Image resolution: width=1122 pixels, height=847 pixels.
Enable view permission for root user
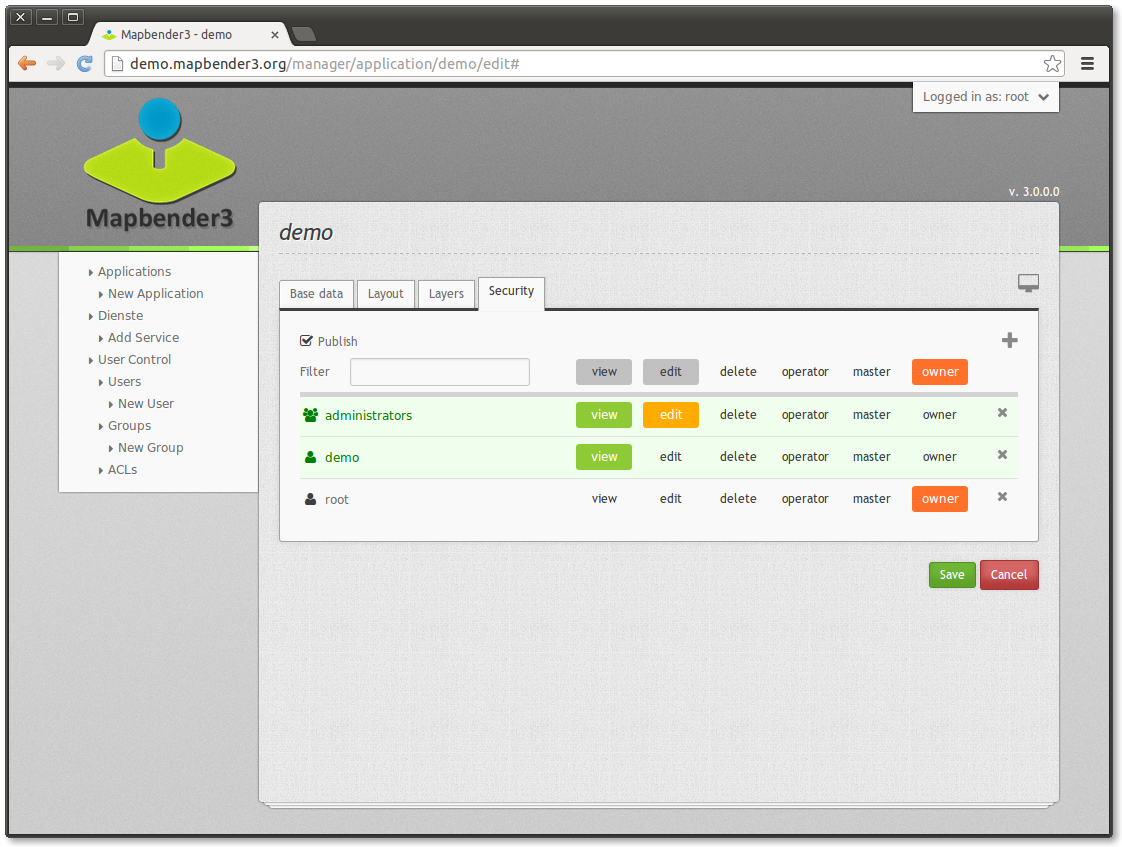(604, 499)
